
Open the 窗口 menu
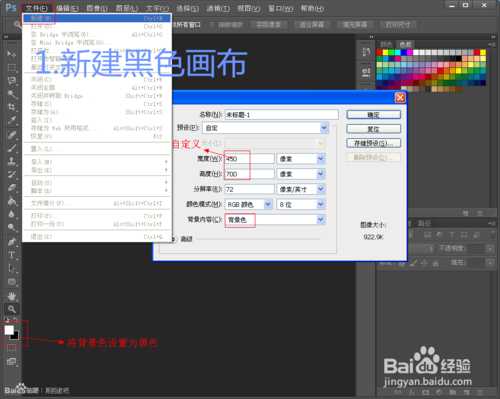(x=281, y=8)
